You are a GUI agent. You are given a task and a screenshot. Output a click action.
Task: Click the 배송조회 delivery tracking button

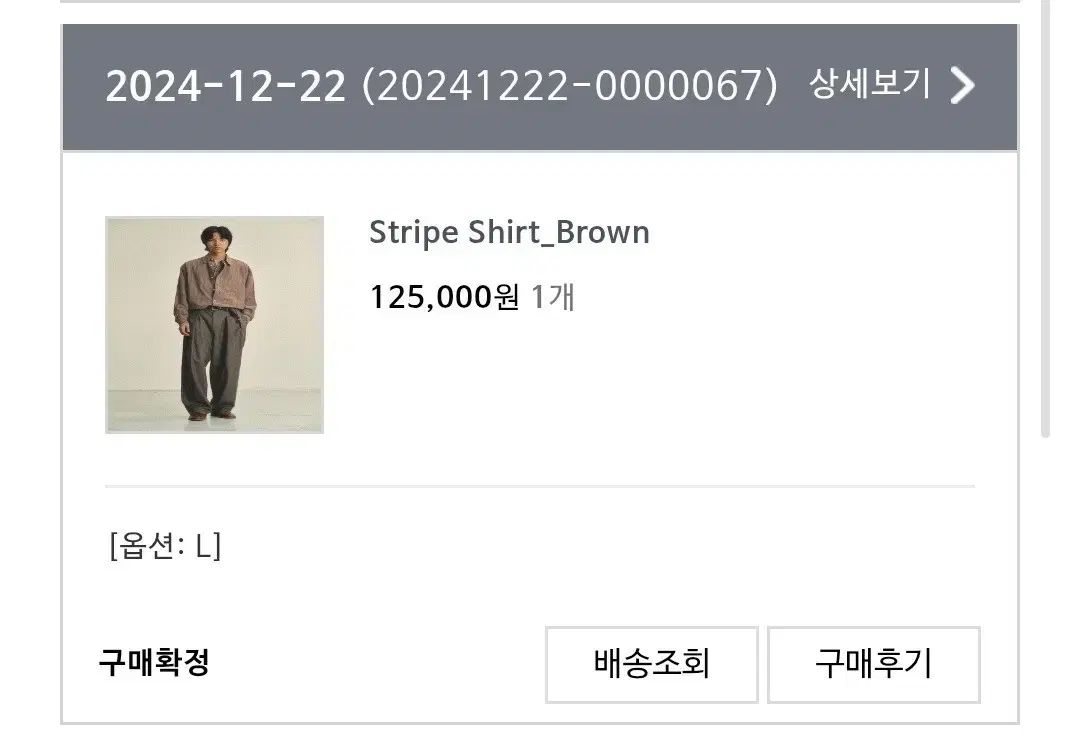[x=652, y=665]
